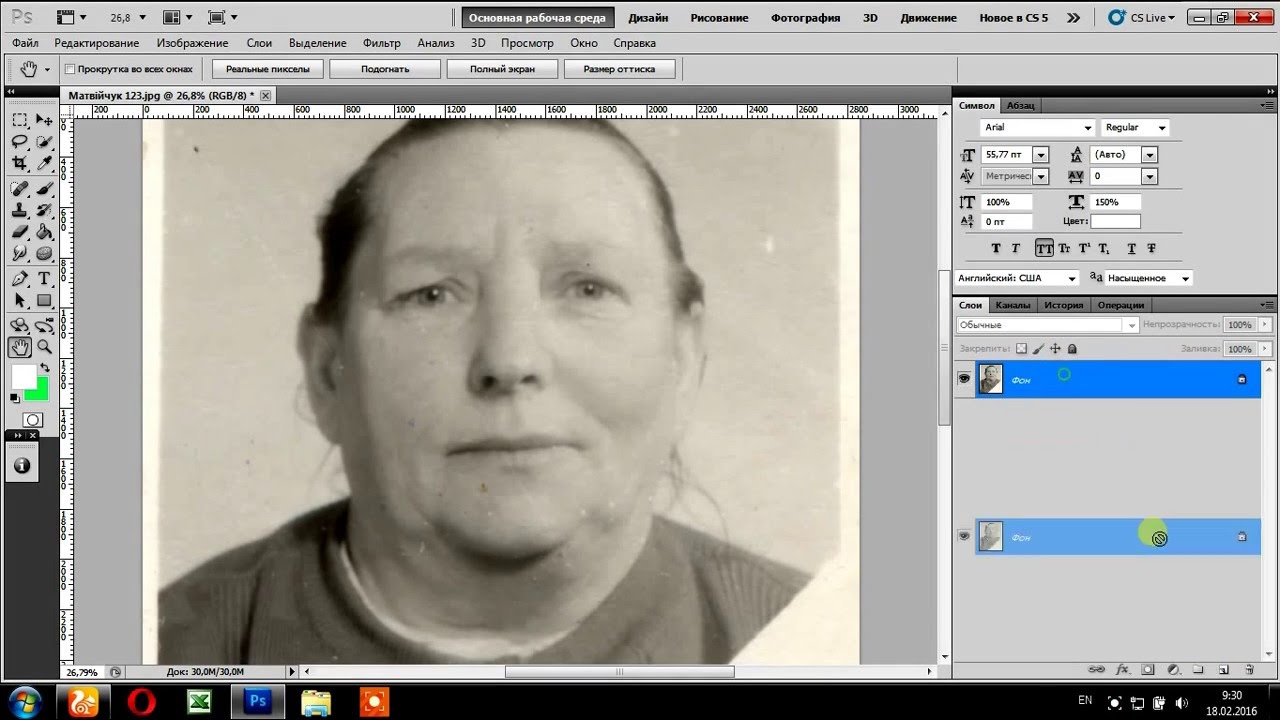This screenshot has width=1280, height=720.
Task: Switch to the Абзац tab
Action: click(x=1020, y=105)
